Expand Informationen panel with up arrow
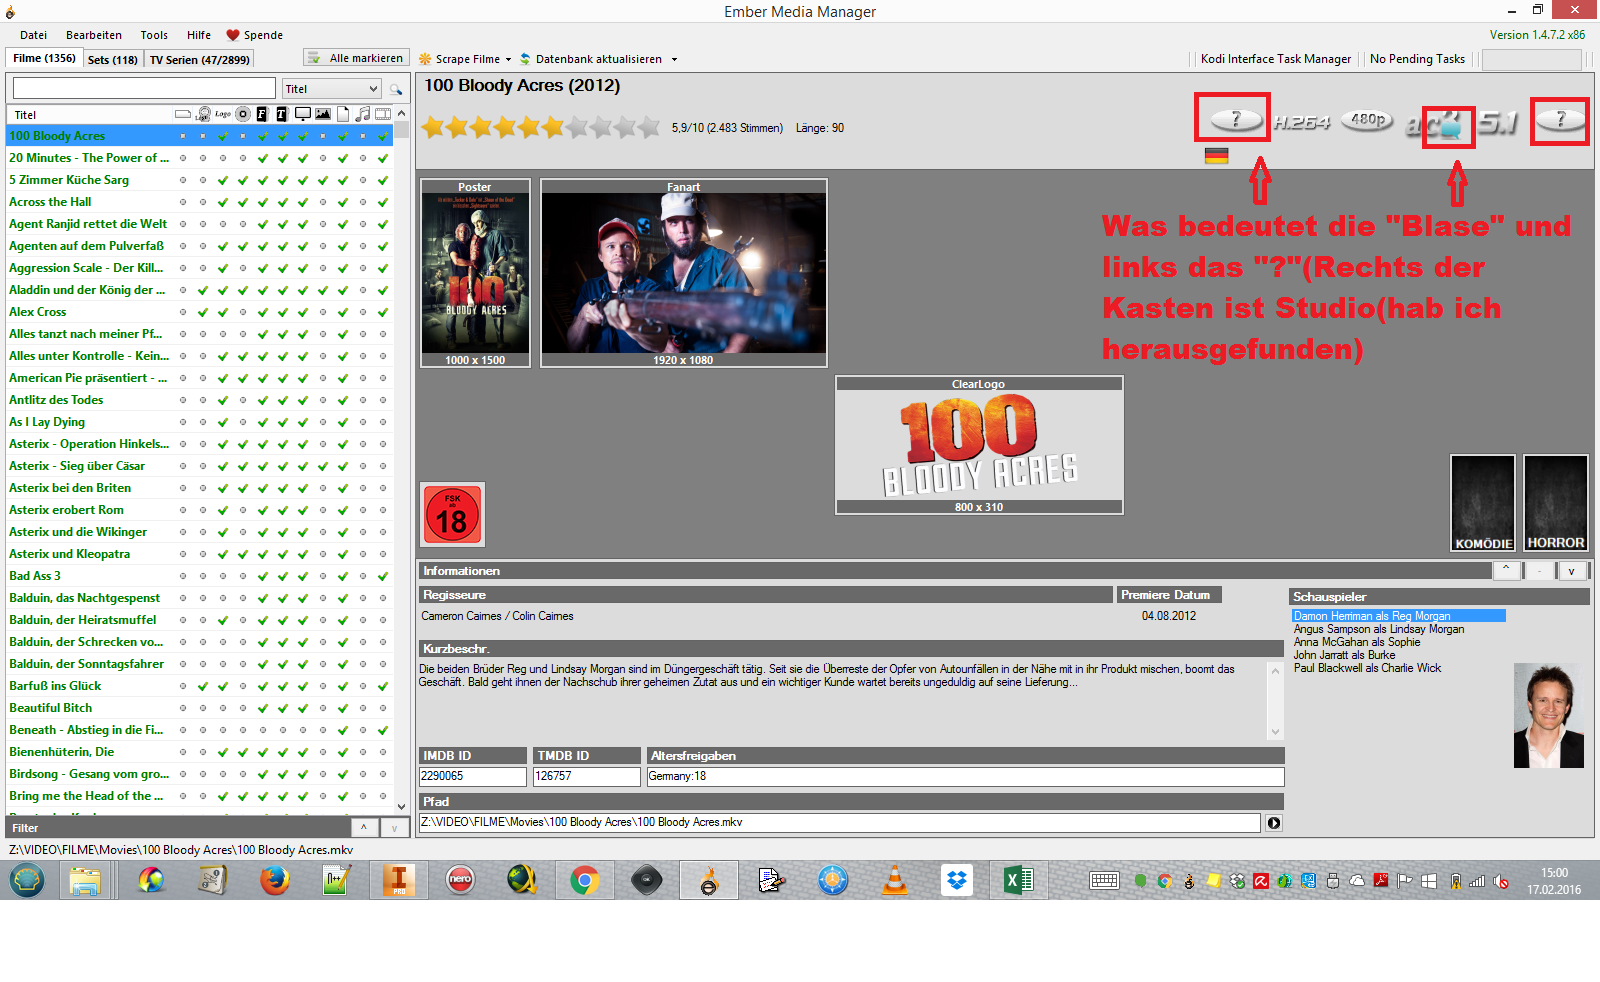The image size is (1600, 982). tap(1506, 570)
